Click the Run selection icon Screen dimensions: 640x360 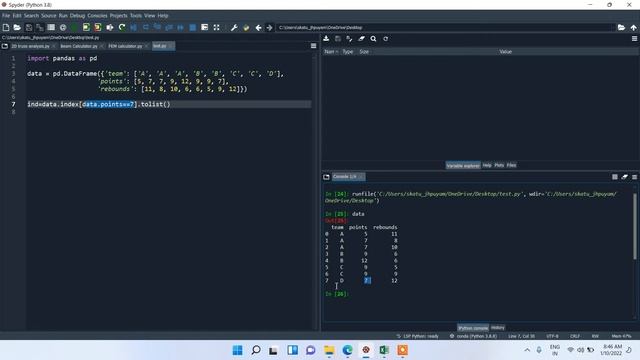click(110, 27)
